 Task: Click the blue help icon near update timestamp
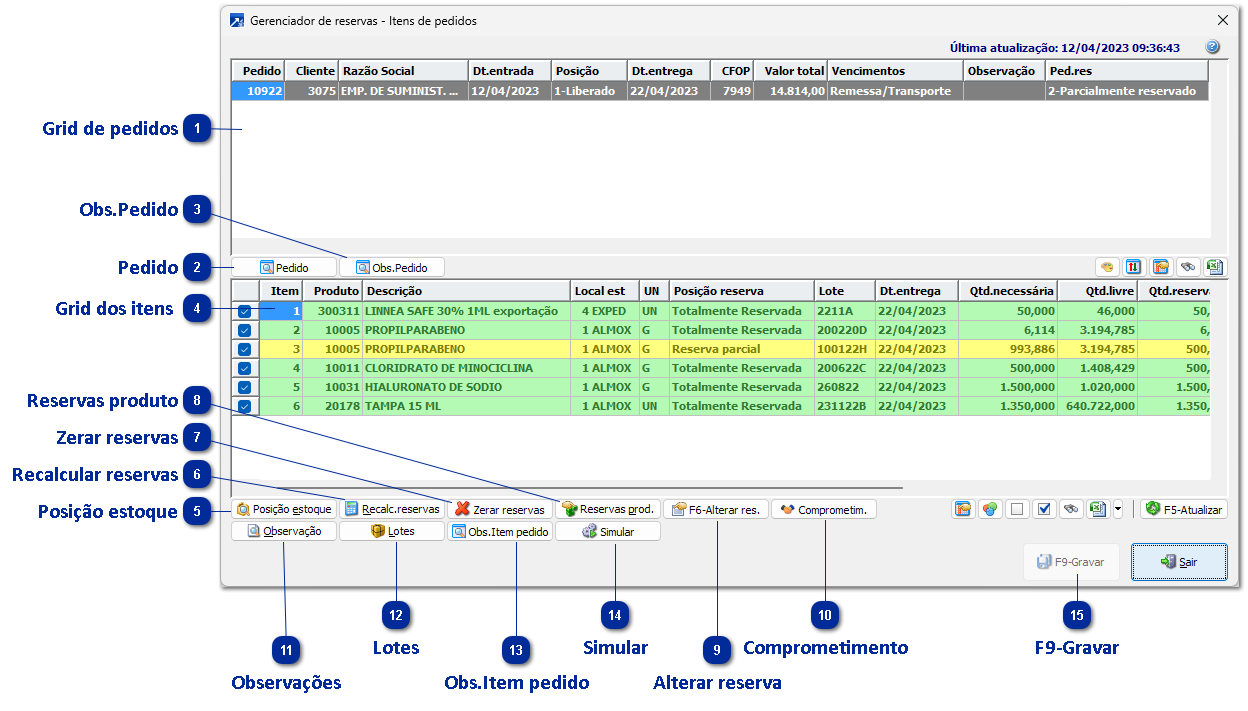pyautogui.click(x=1212, y=47)
